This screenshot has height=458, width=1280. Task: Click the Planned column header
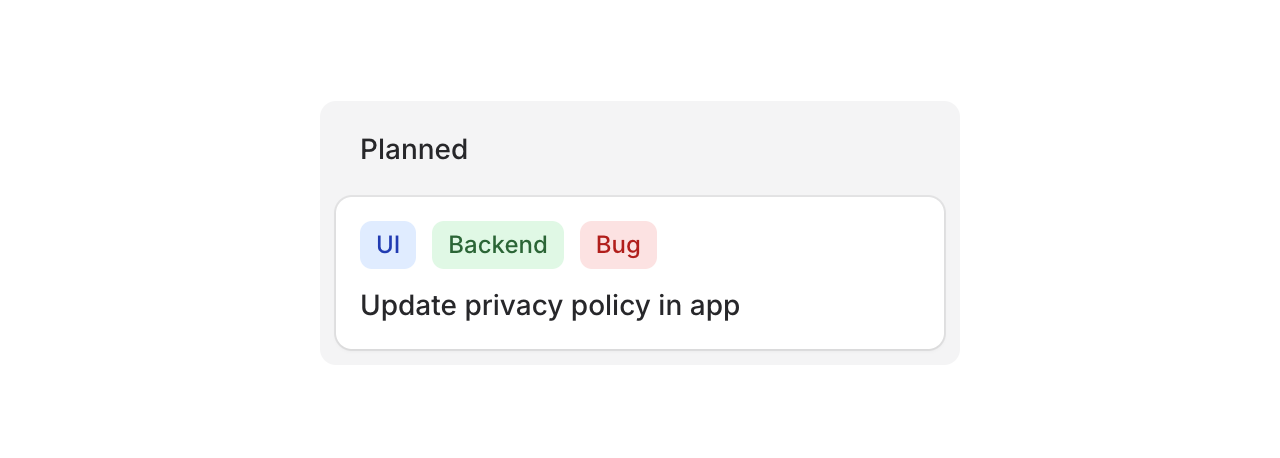414,149
